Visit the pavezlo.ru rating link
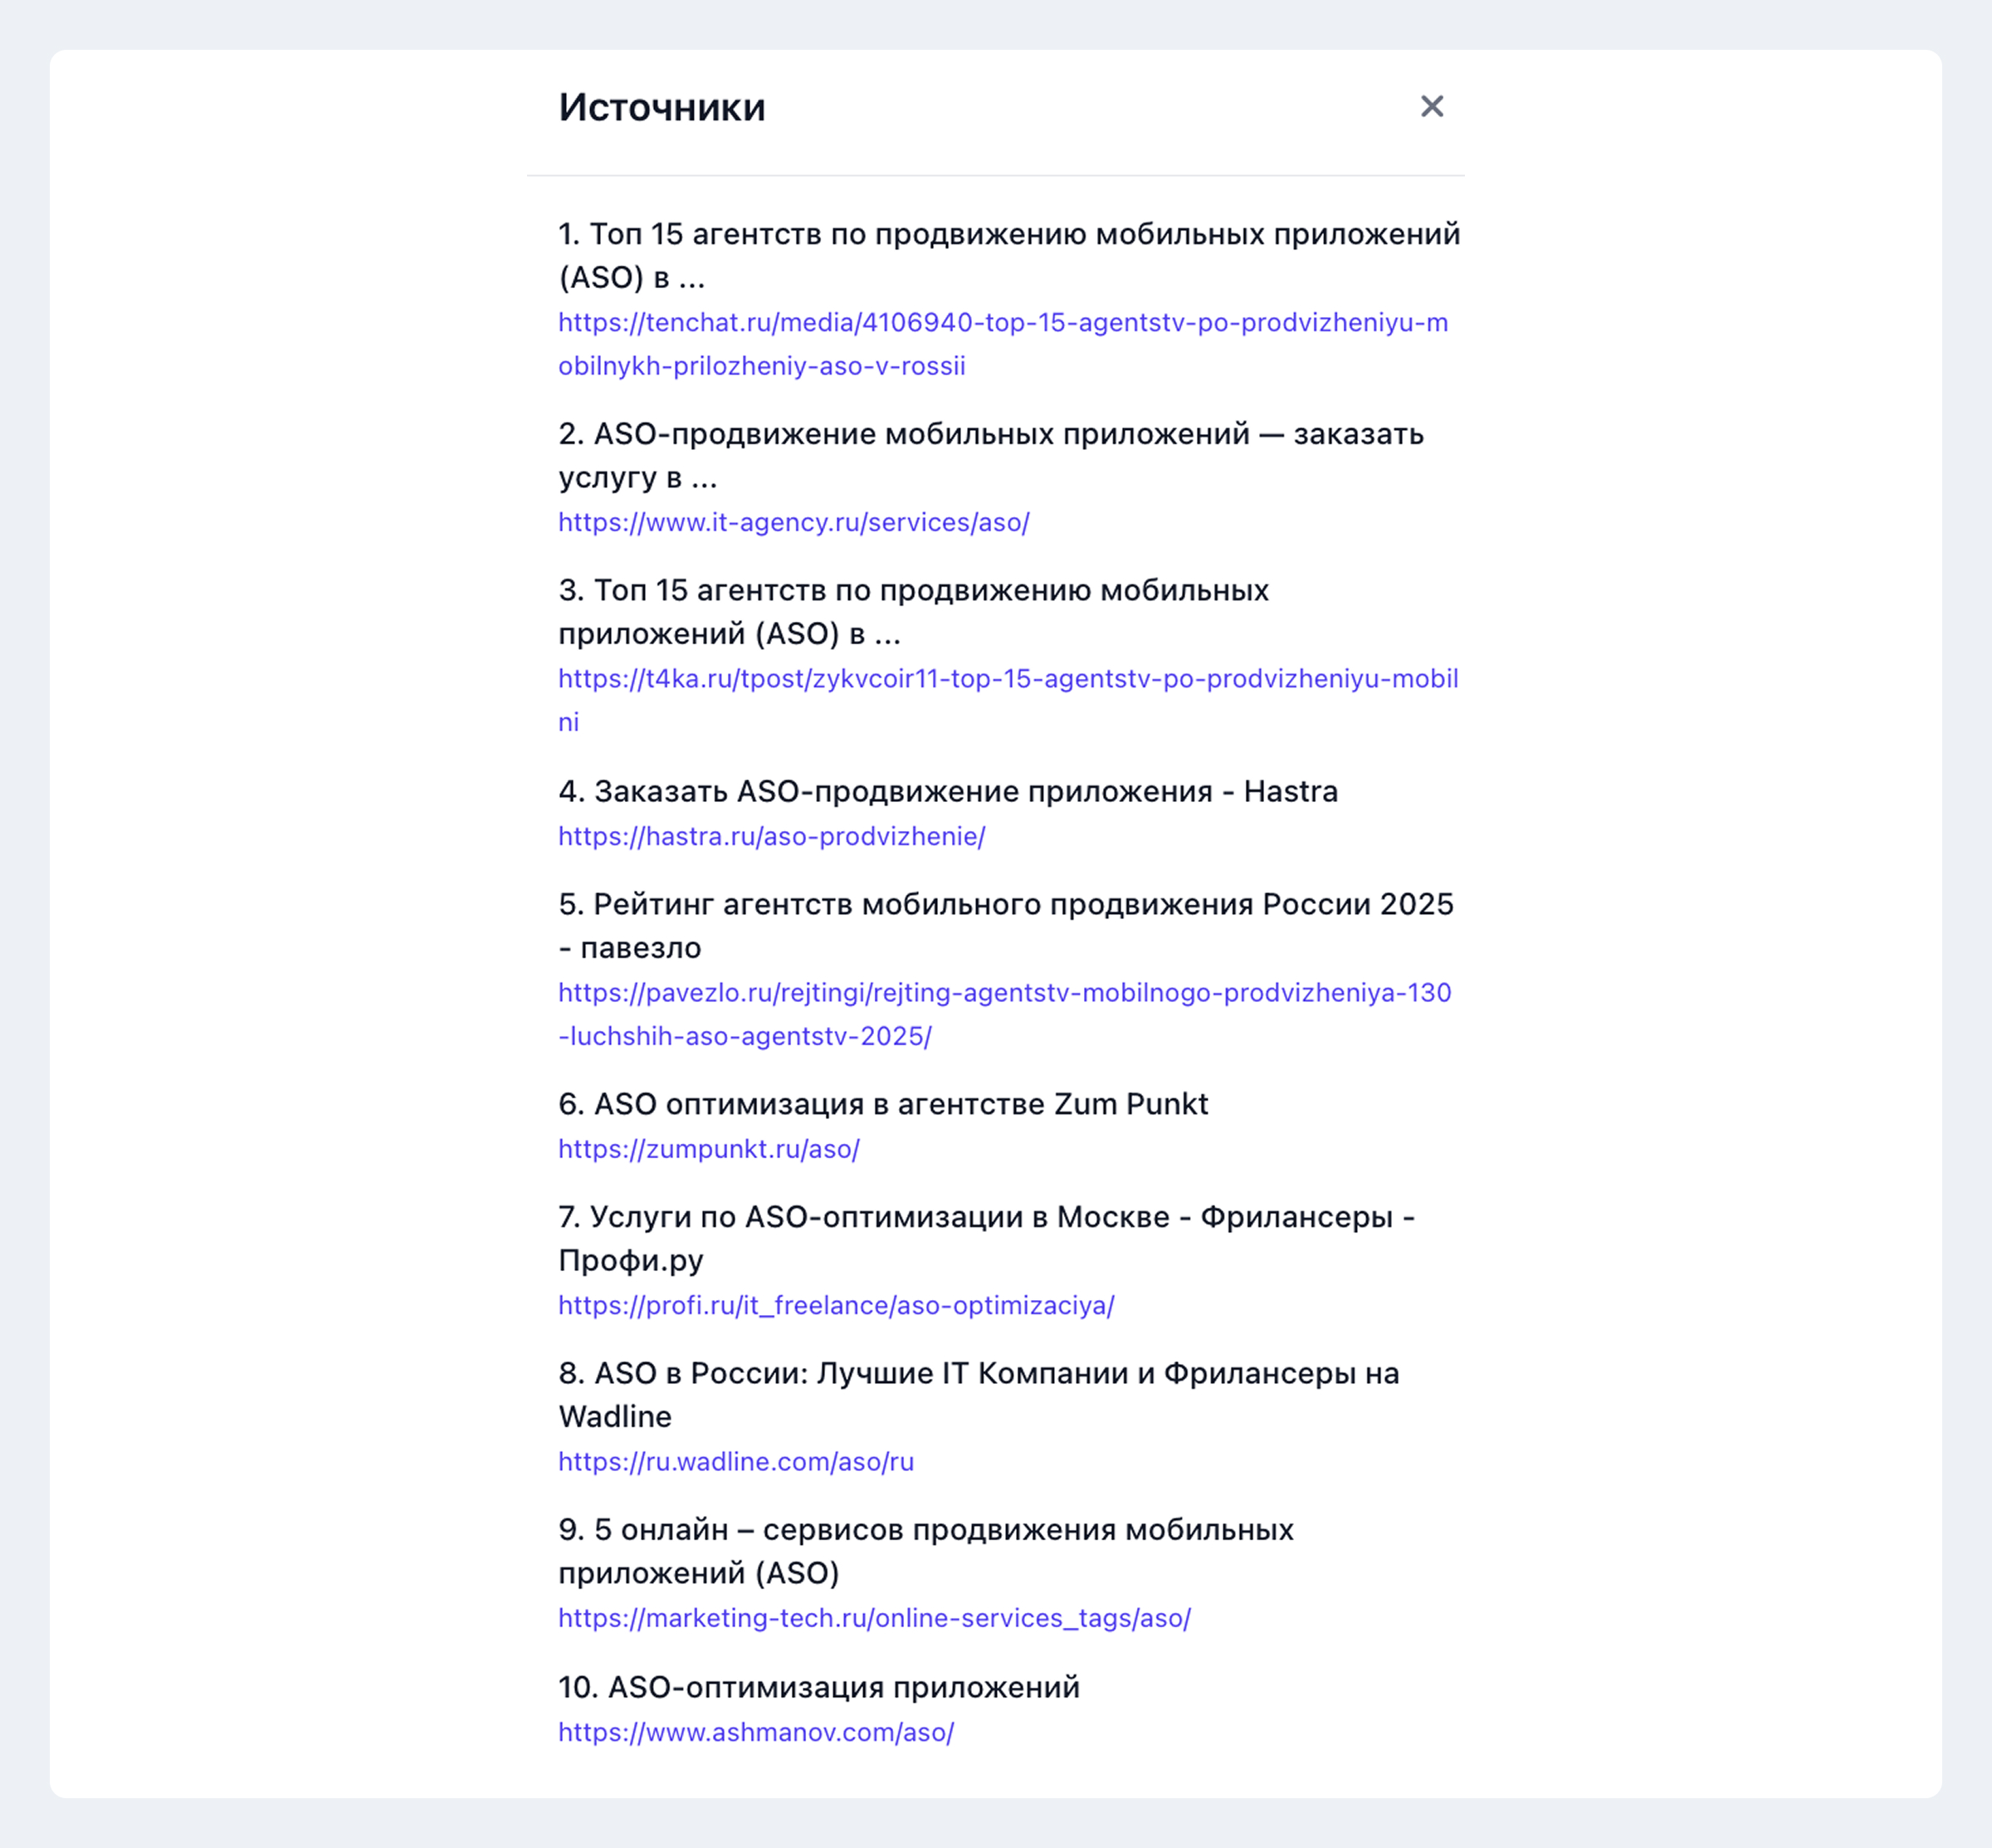This screenshot has width=1992, height=1848. [x=1005, y=1014]
